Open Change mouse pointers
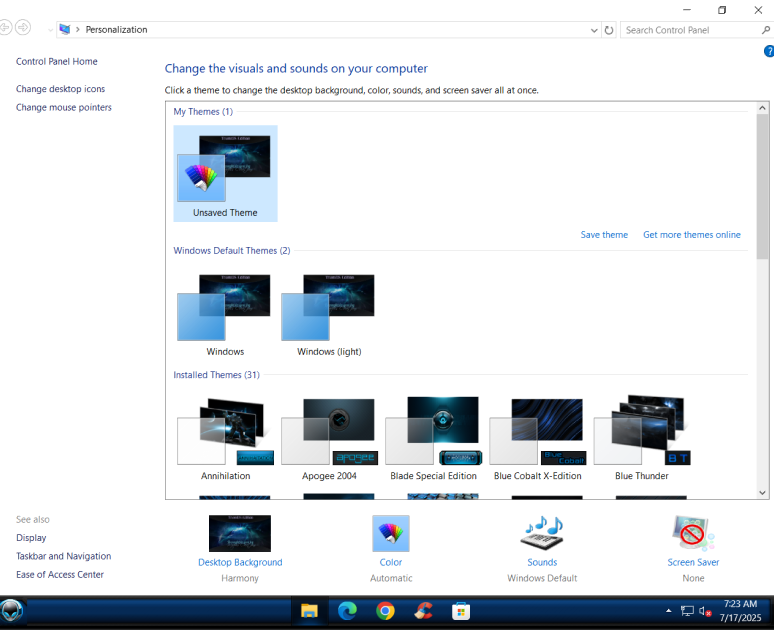This screenshot has height=630, width=774. (x=64, y=107)
